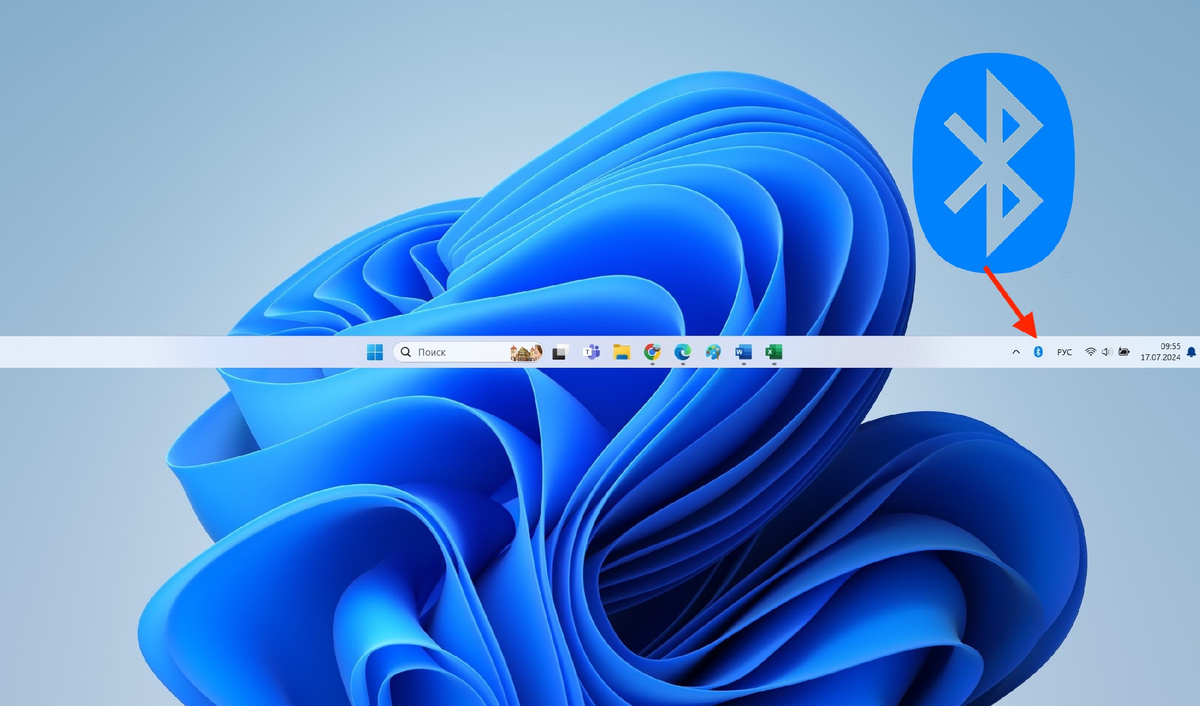Screen dimensions: 1200x706
Task: Open the Windows Start menu
Action: [375, 352]
